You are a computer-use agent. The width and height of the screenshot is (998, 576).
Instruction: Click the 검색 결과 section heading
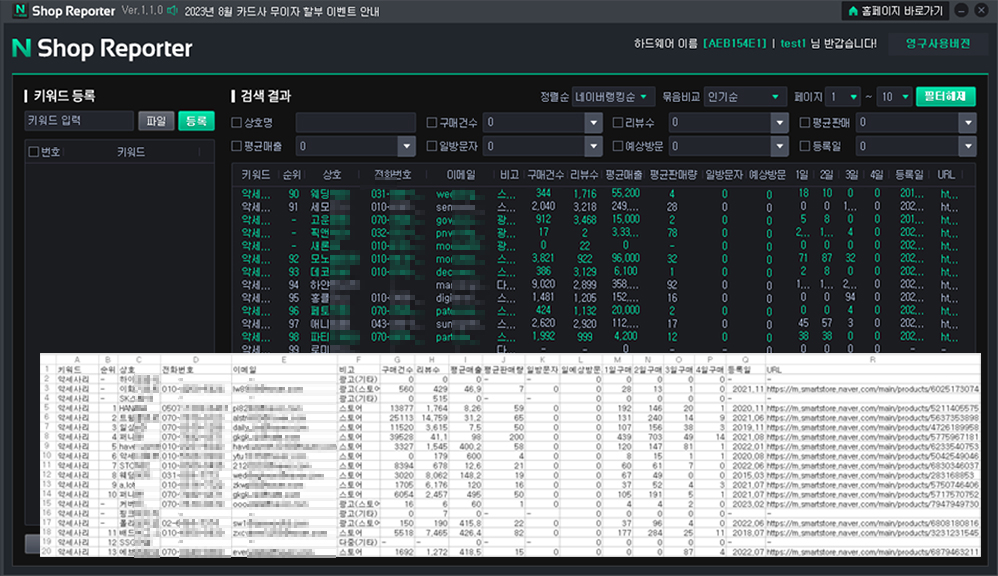tap(265, 96)
